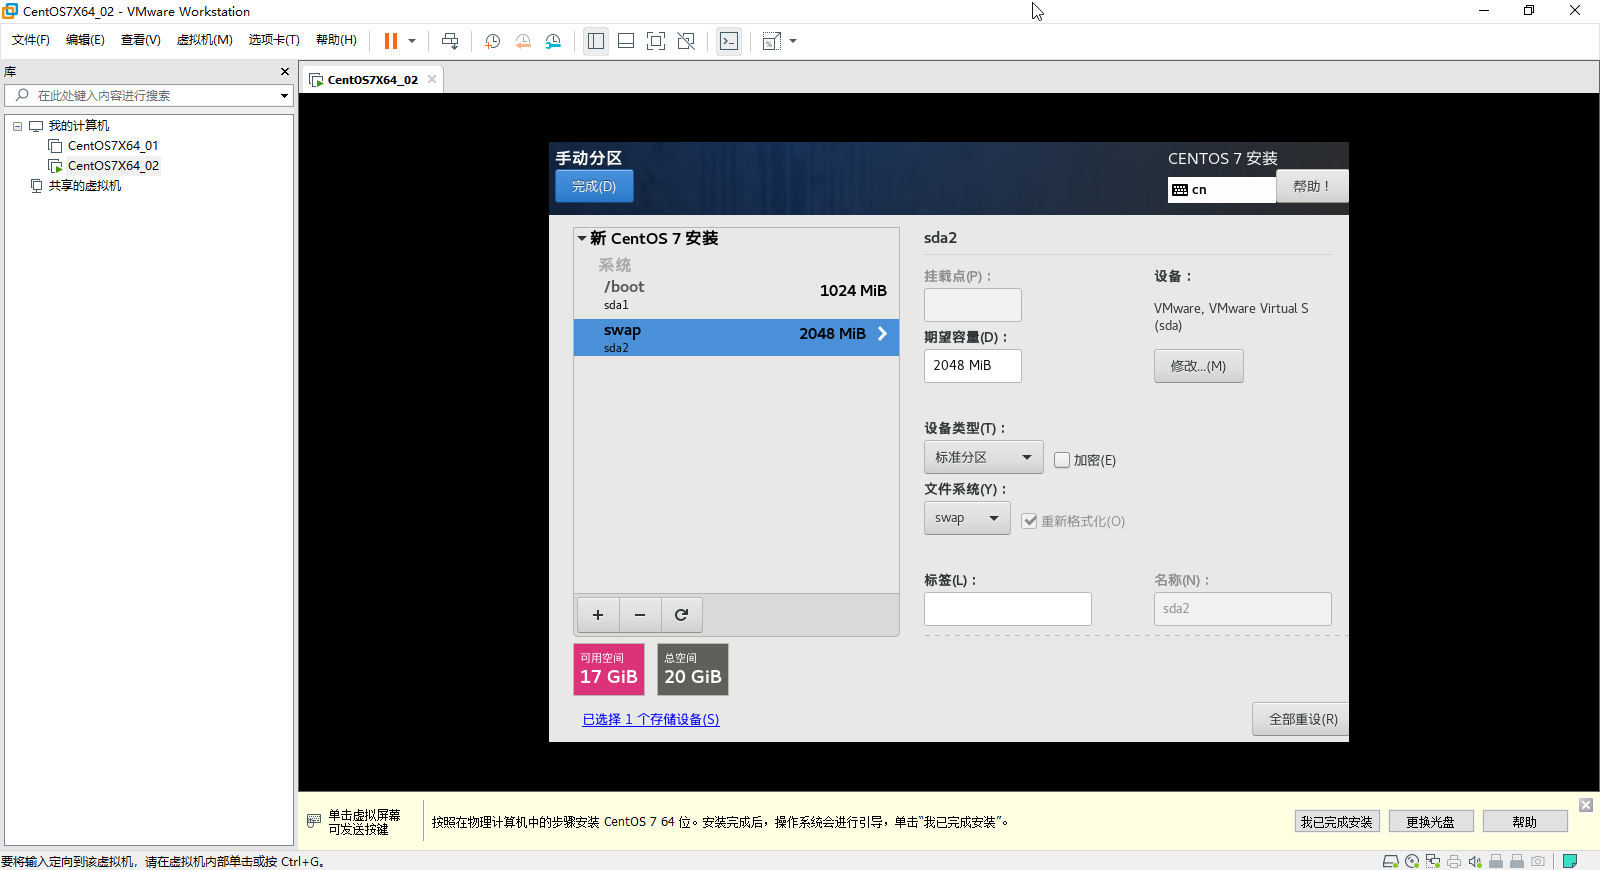Click the 总空间 20 GiB indicator
This screenshot has width=1600, height=870.
[692, 669]
